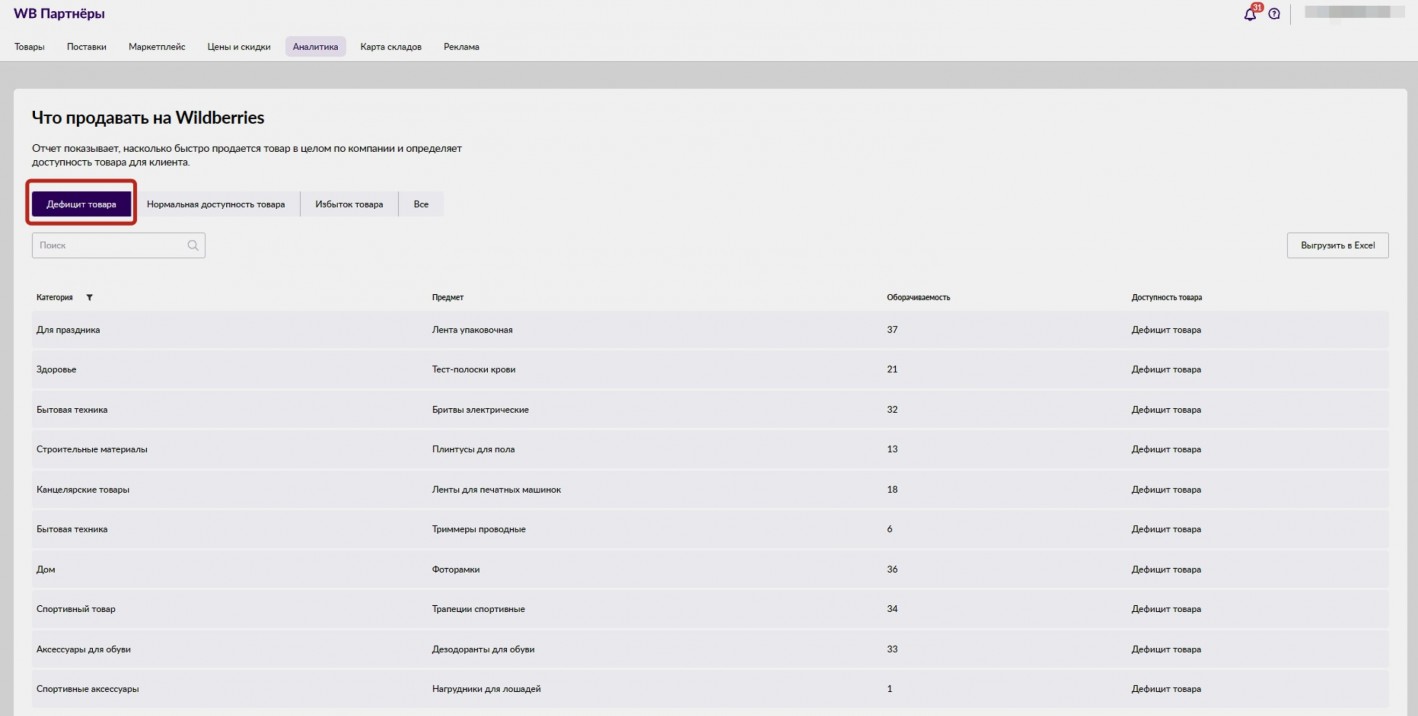Image resolution: width=1418 pixels, height=716 pixels.
Task: Open the Поставки menu
Action: [87, 47]
